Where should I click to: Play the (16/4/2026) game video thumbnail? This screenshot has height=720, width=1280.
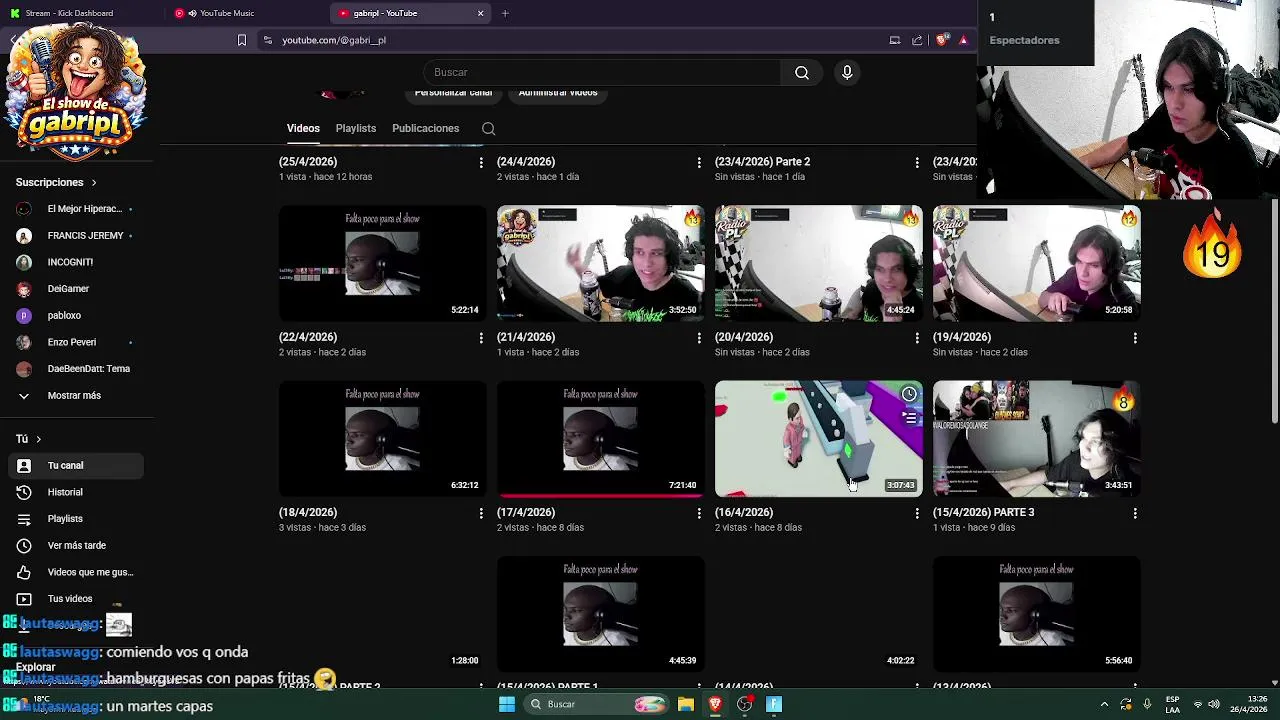click(819, 438)
